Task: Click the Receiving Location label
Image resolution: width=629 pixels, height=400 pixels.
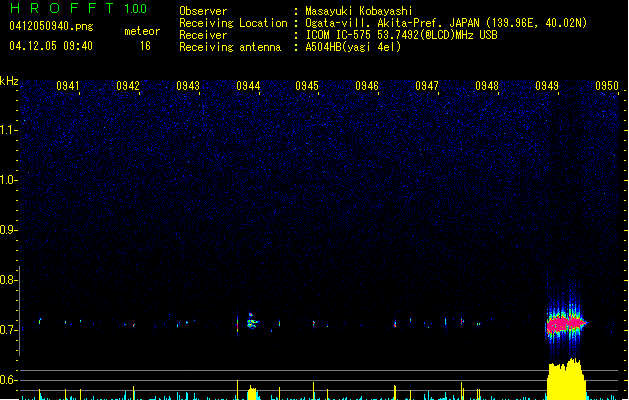Action: click(x=233, y=23)
